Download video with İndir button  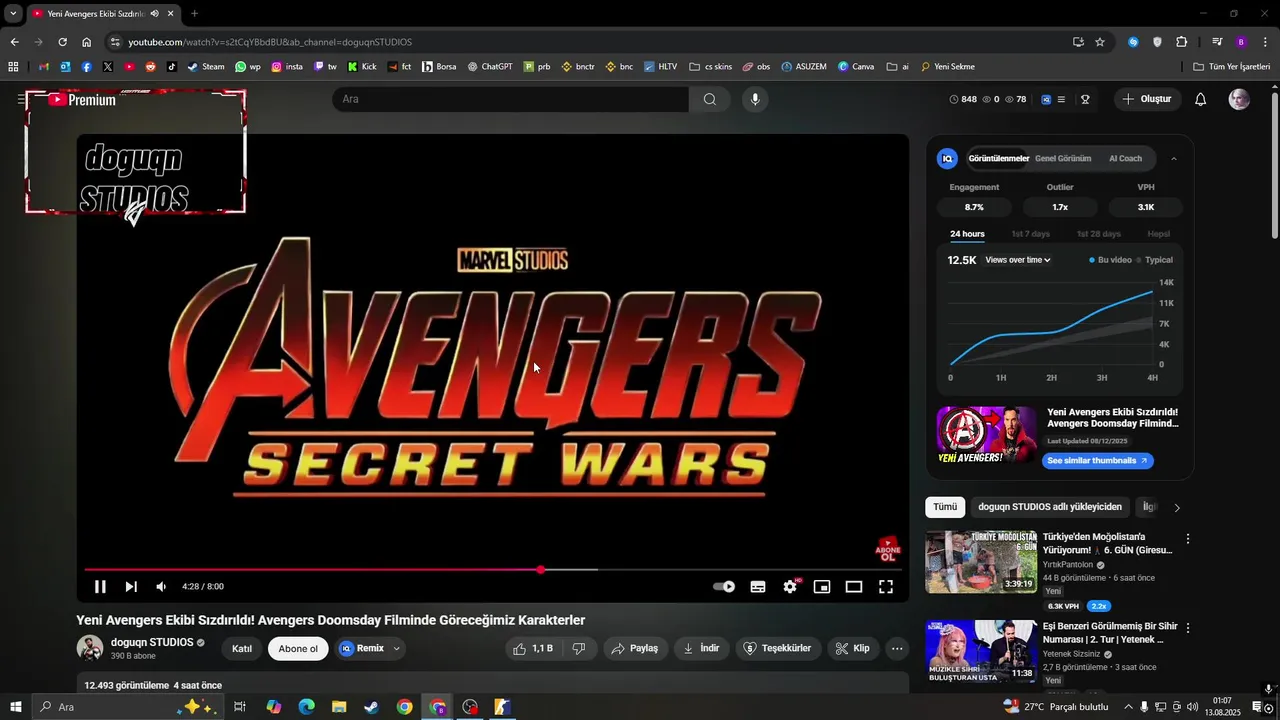pyautogui.click(x=702, y=648)
